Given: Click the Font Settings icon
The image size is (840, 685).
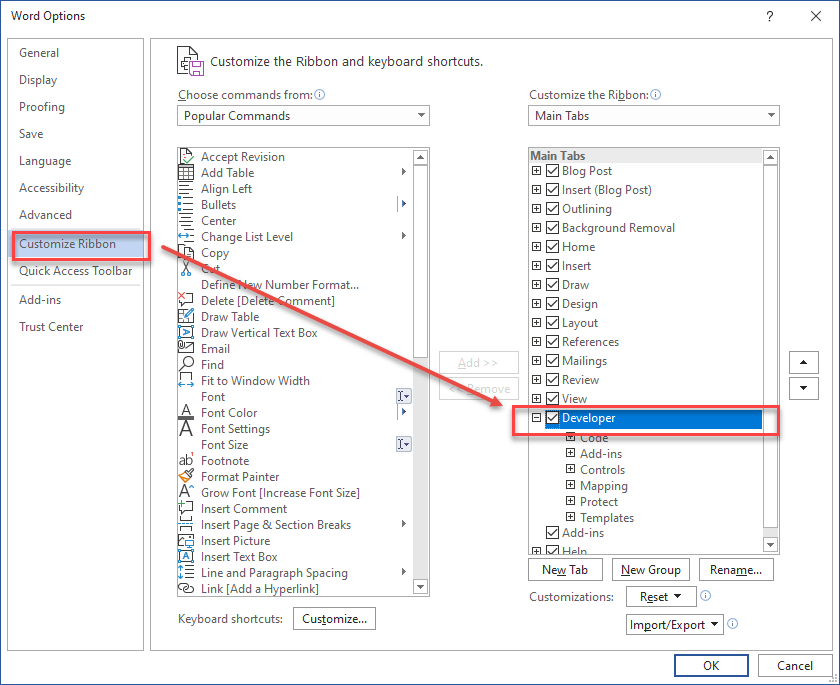Looking at the screenshot, I should click(186, 428).
